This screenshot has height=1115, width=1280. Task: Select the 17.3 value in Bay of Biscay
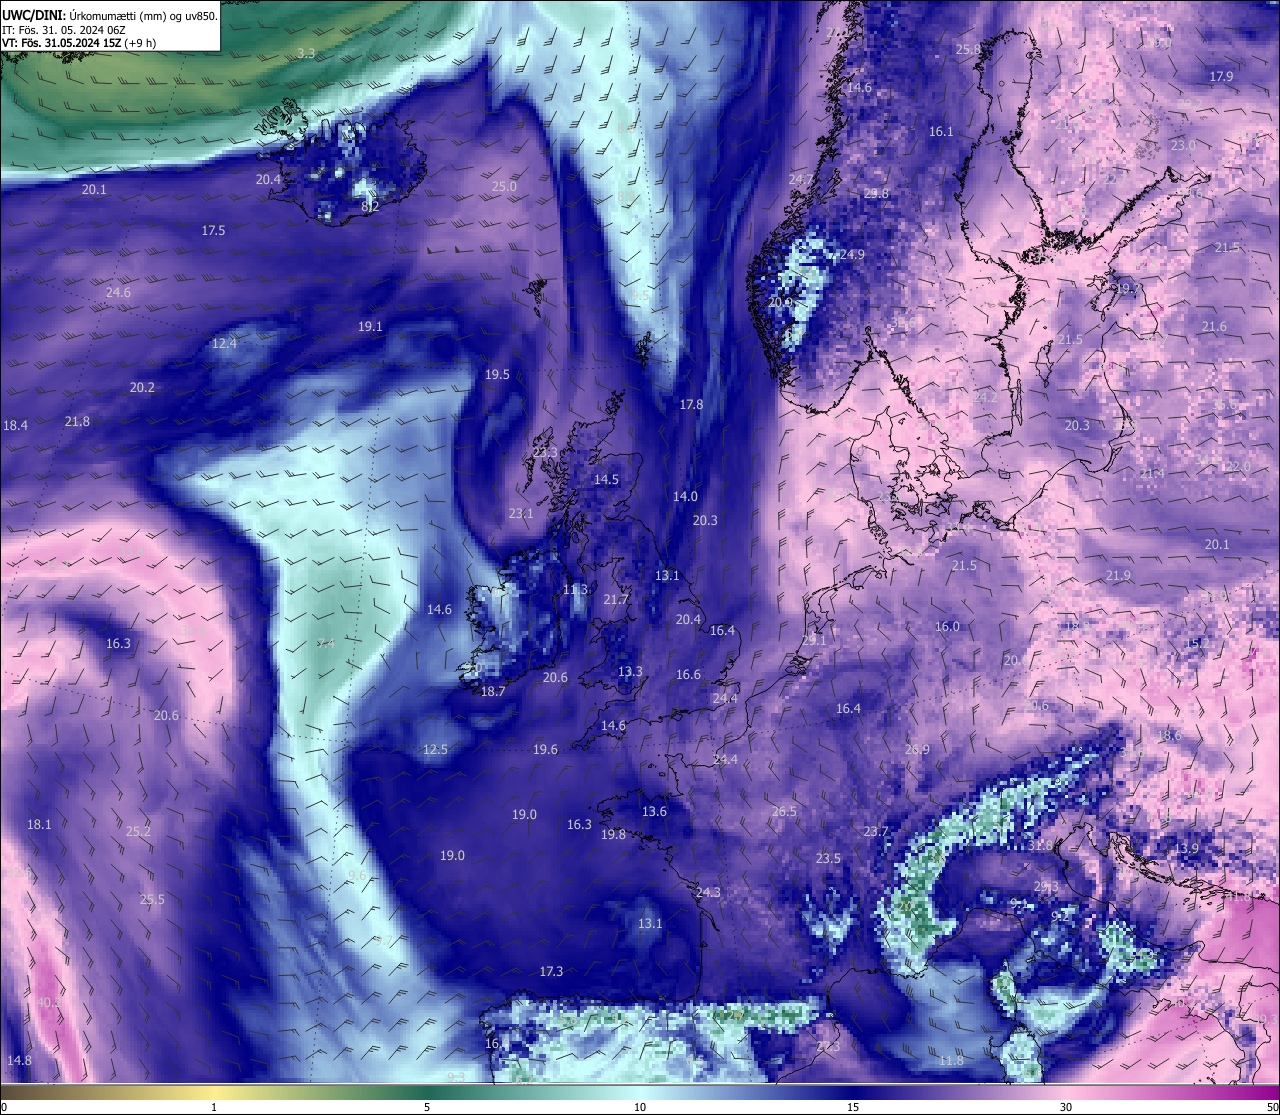point(551,971)
